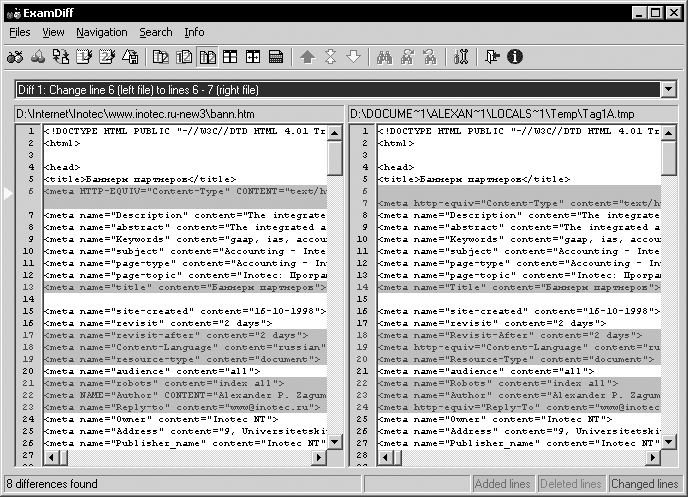The height and width of the screenshot is (497, 688).
Task: Click the Re-compare cherries icon
Action: click(38, 57)
